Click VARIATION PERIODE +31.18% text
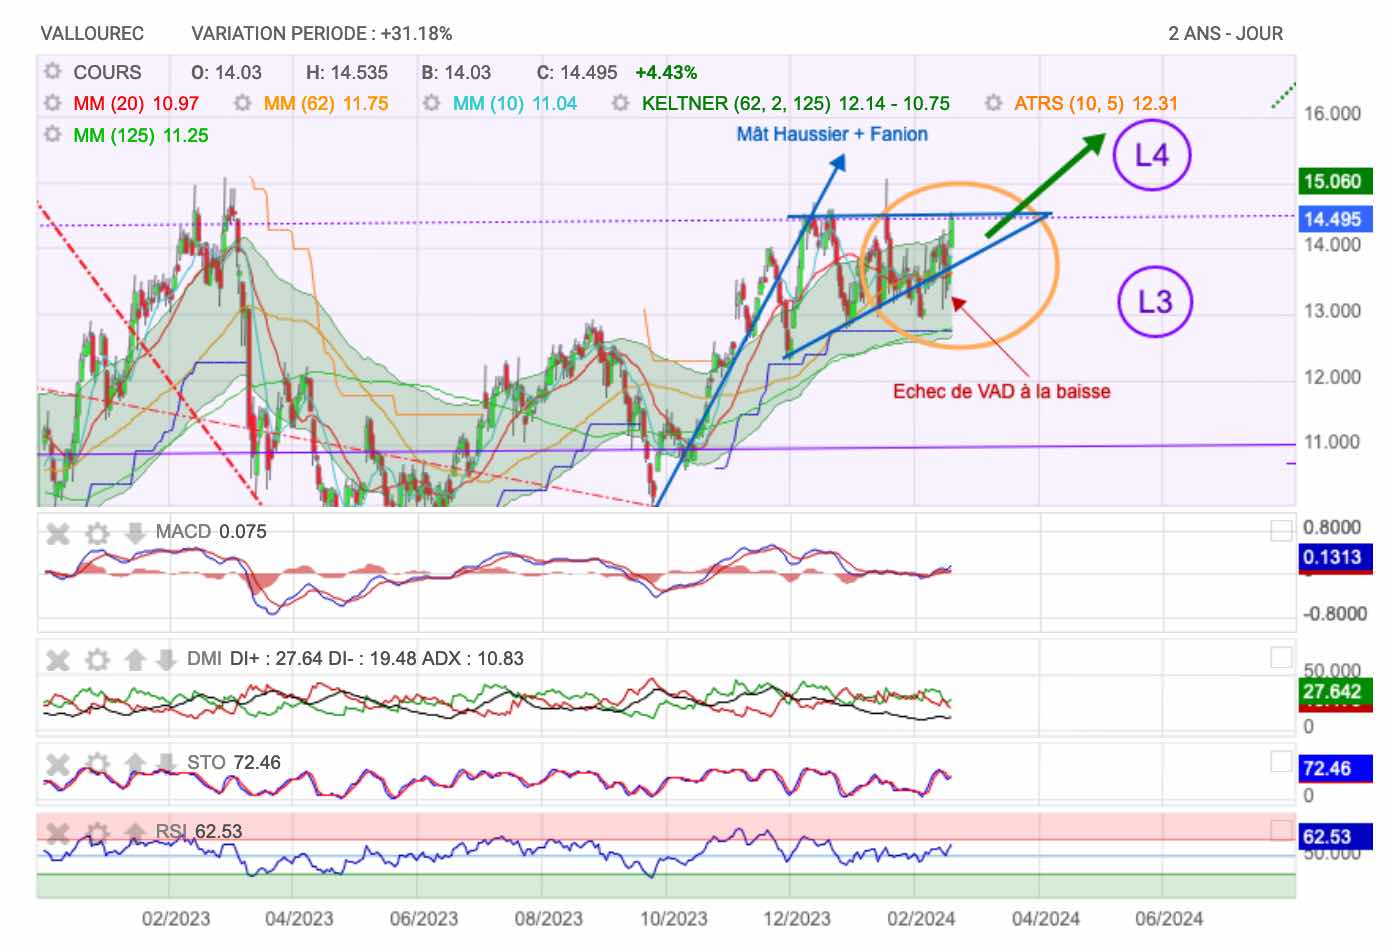1390x946 pixels. [322, 33]
